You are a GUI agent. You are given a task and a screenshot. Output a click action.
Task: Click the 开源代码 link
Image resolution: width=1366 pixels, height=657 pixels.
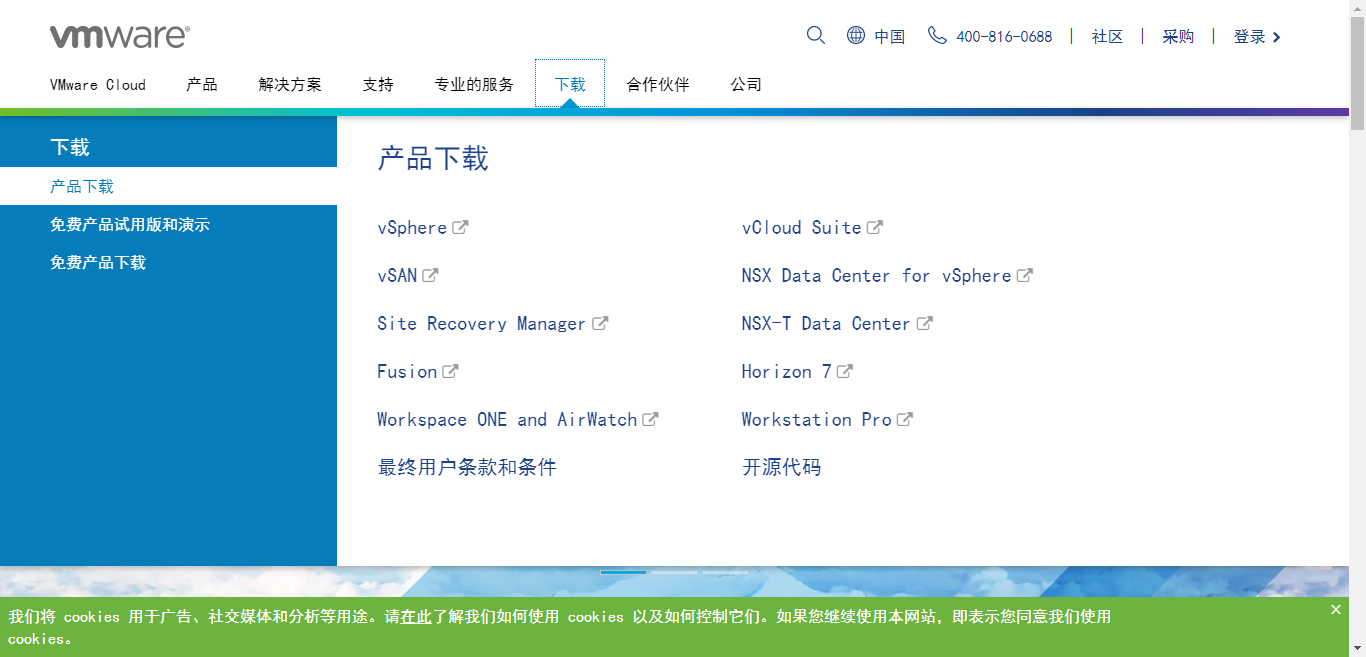tap(781, 466)
